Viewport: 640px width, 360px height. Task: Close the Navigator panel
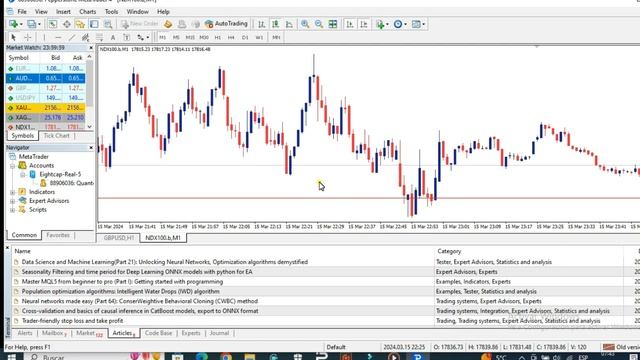point(91,147)
